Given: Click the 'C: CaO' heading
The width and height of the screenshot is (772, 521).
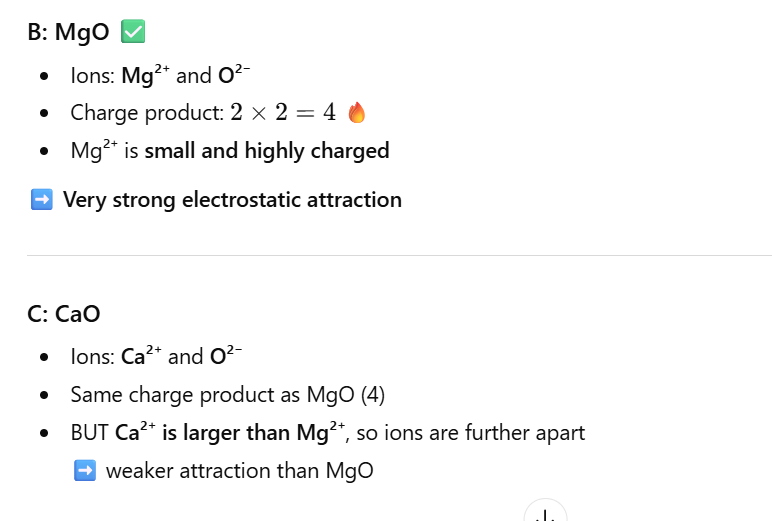Looking at the screenshot, I should [x=63, y=314].
